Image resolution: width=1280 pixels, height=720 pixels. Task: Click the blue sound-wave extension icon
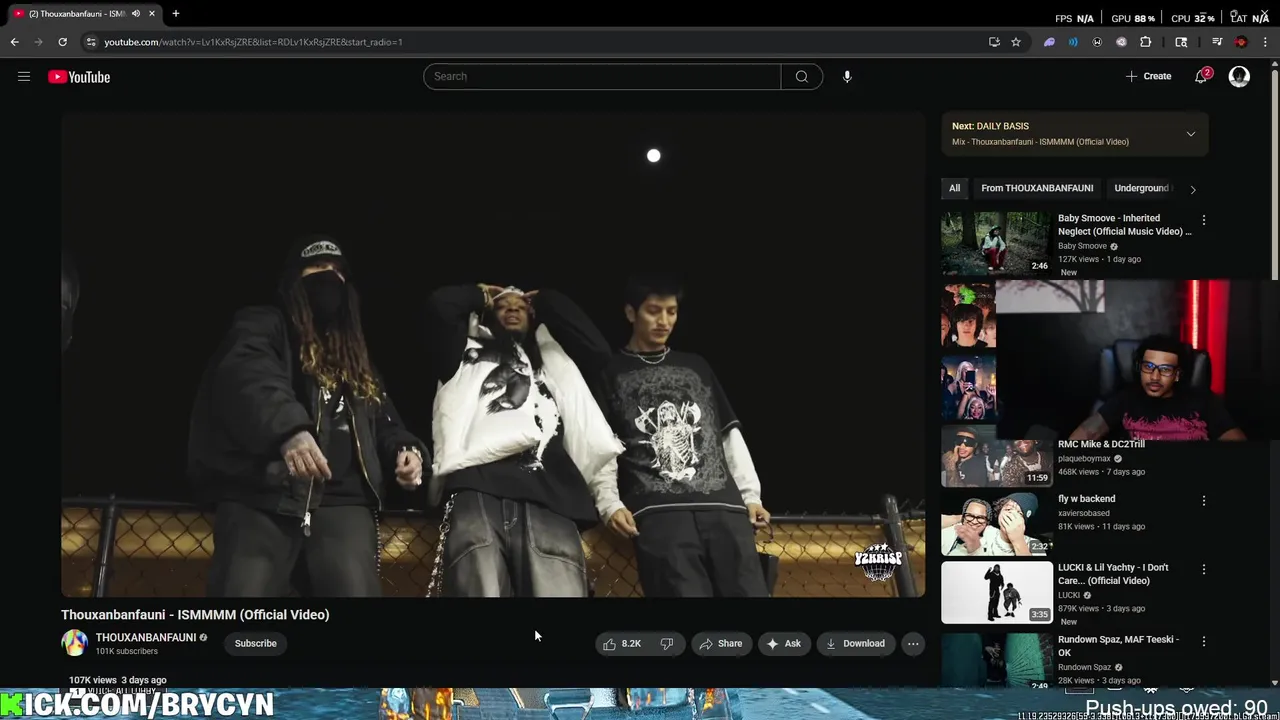point(1073,42)
